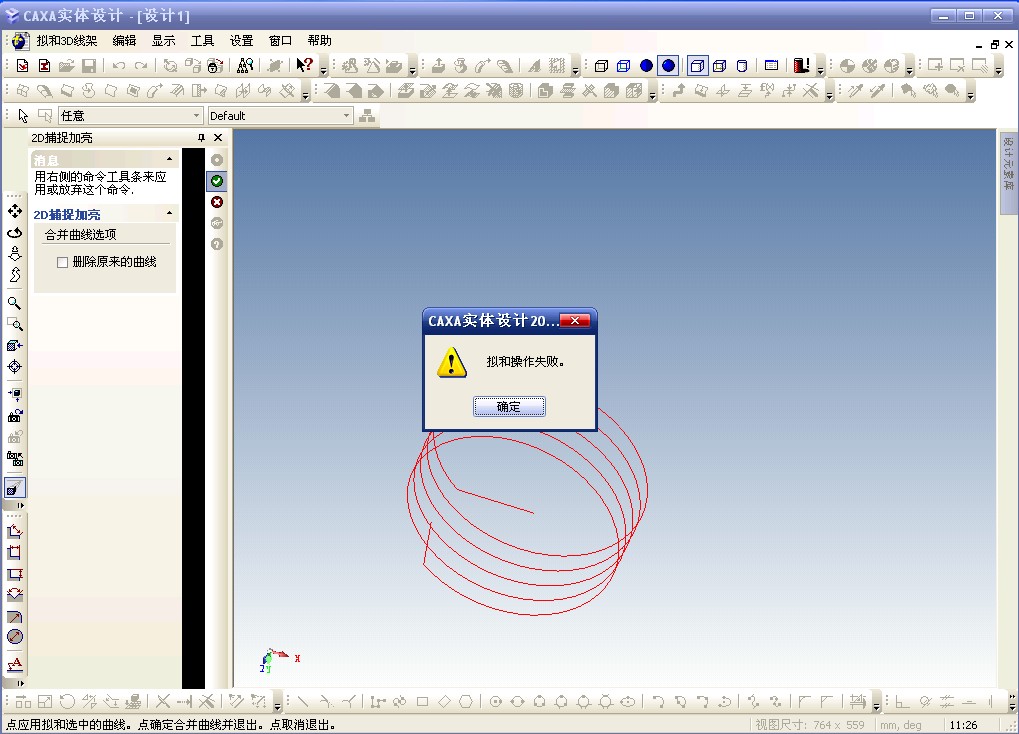Open the 拟和3D线架 menu
This screenshot has width=1019, height=734.
click(67, 40)
